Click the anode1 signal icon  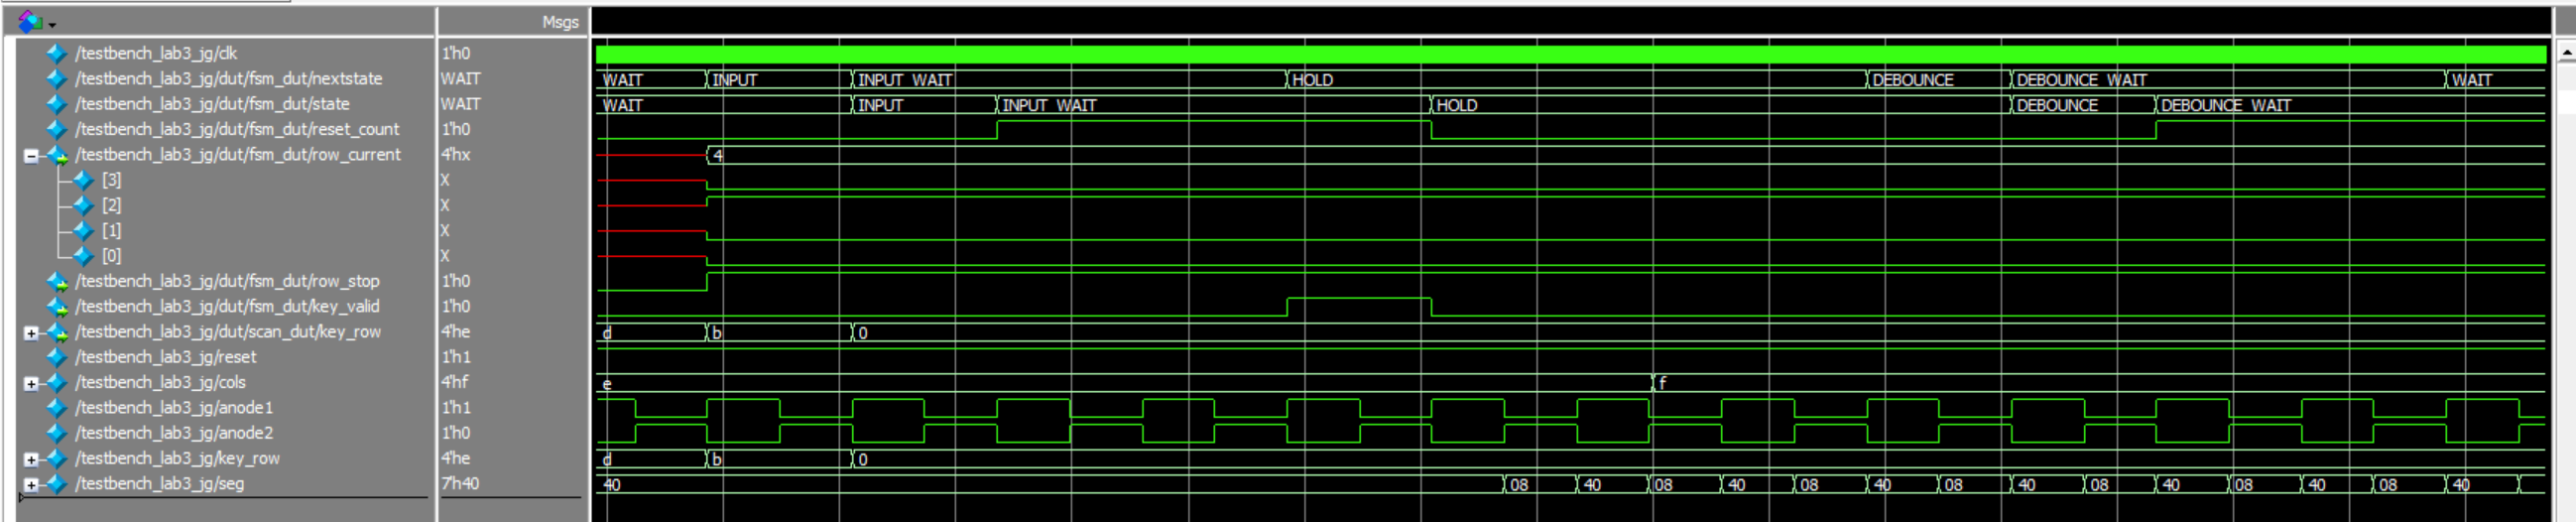coord(57,408)
